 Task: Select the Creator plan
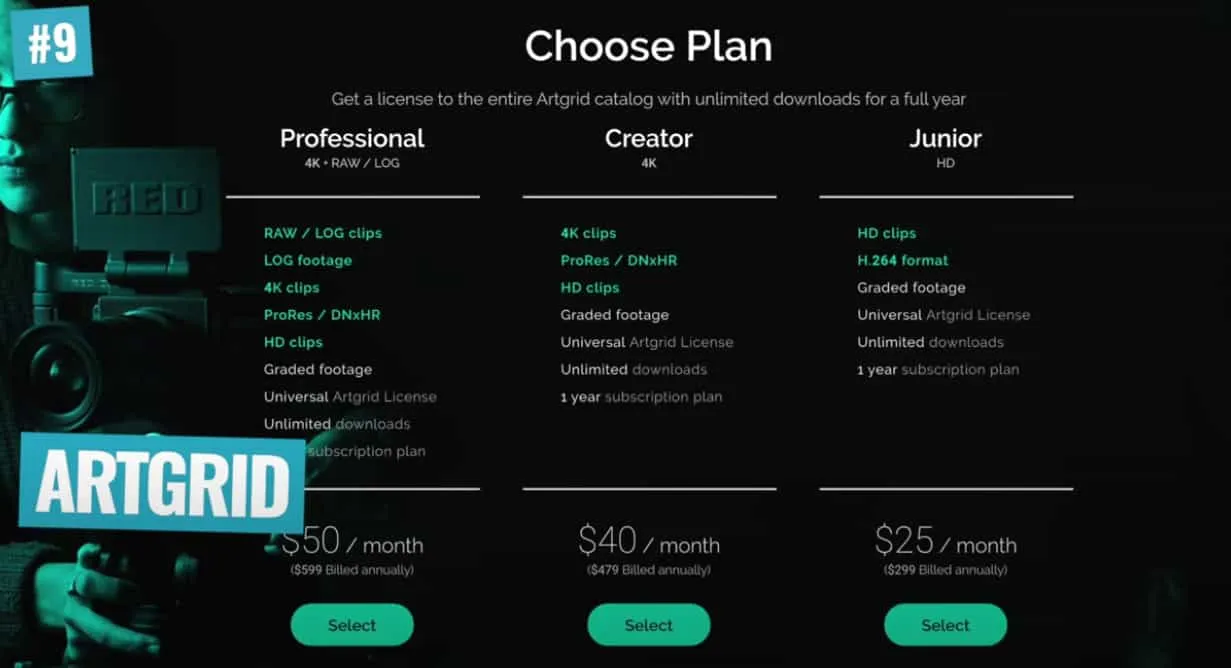649,625
